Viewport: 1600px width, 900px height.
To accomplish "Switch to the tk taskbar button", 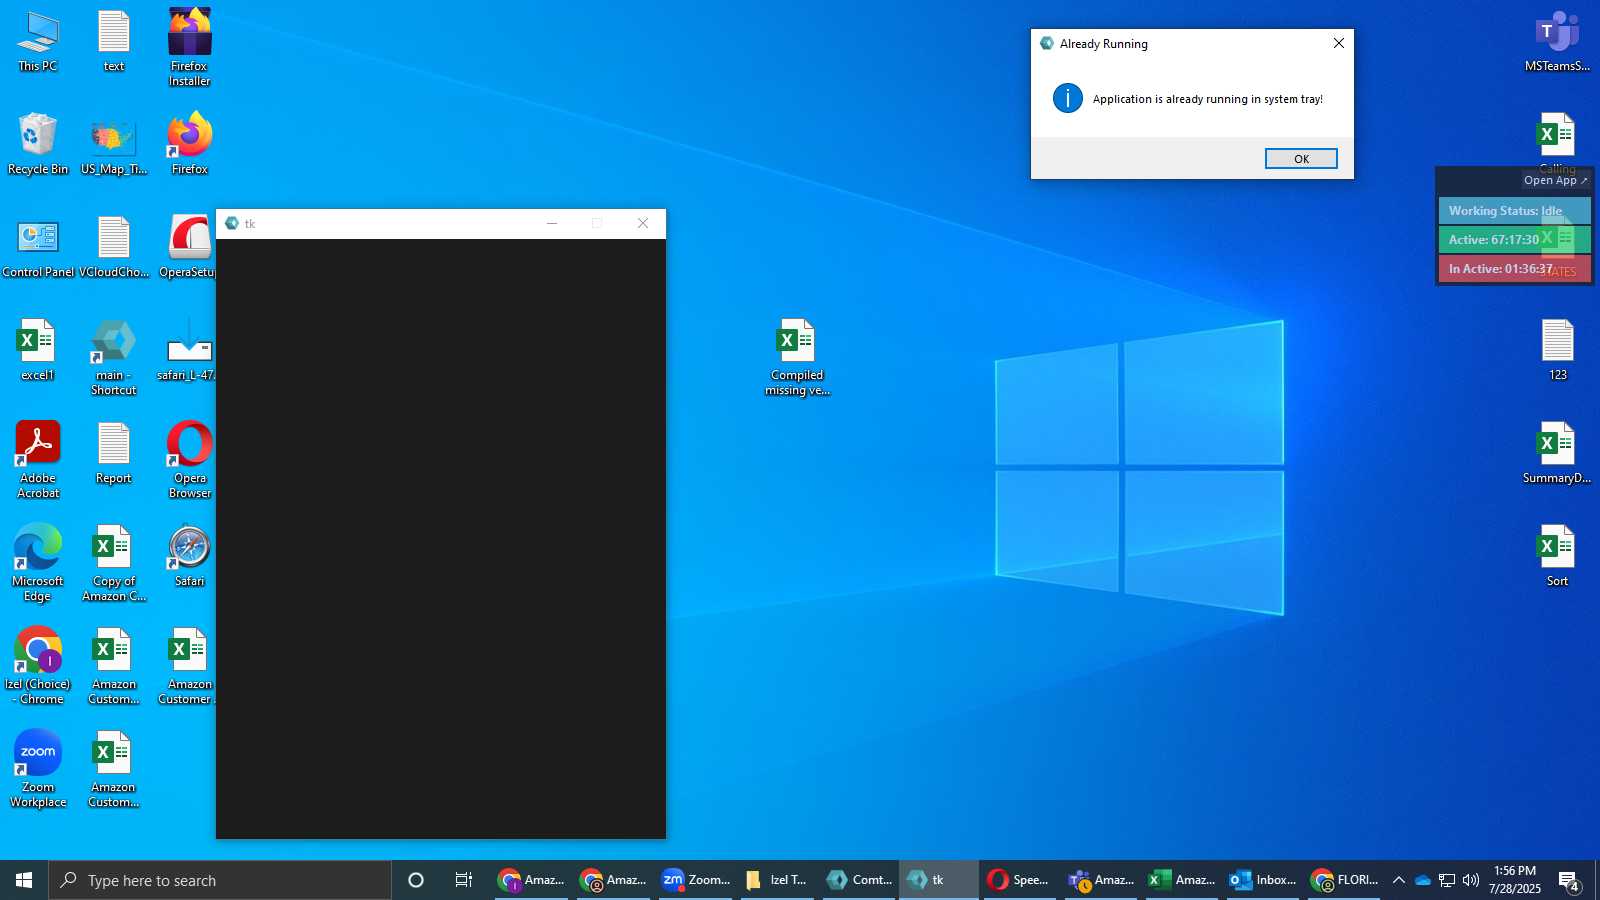I will coord(939,880).
